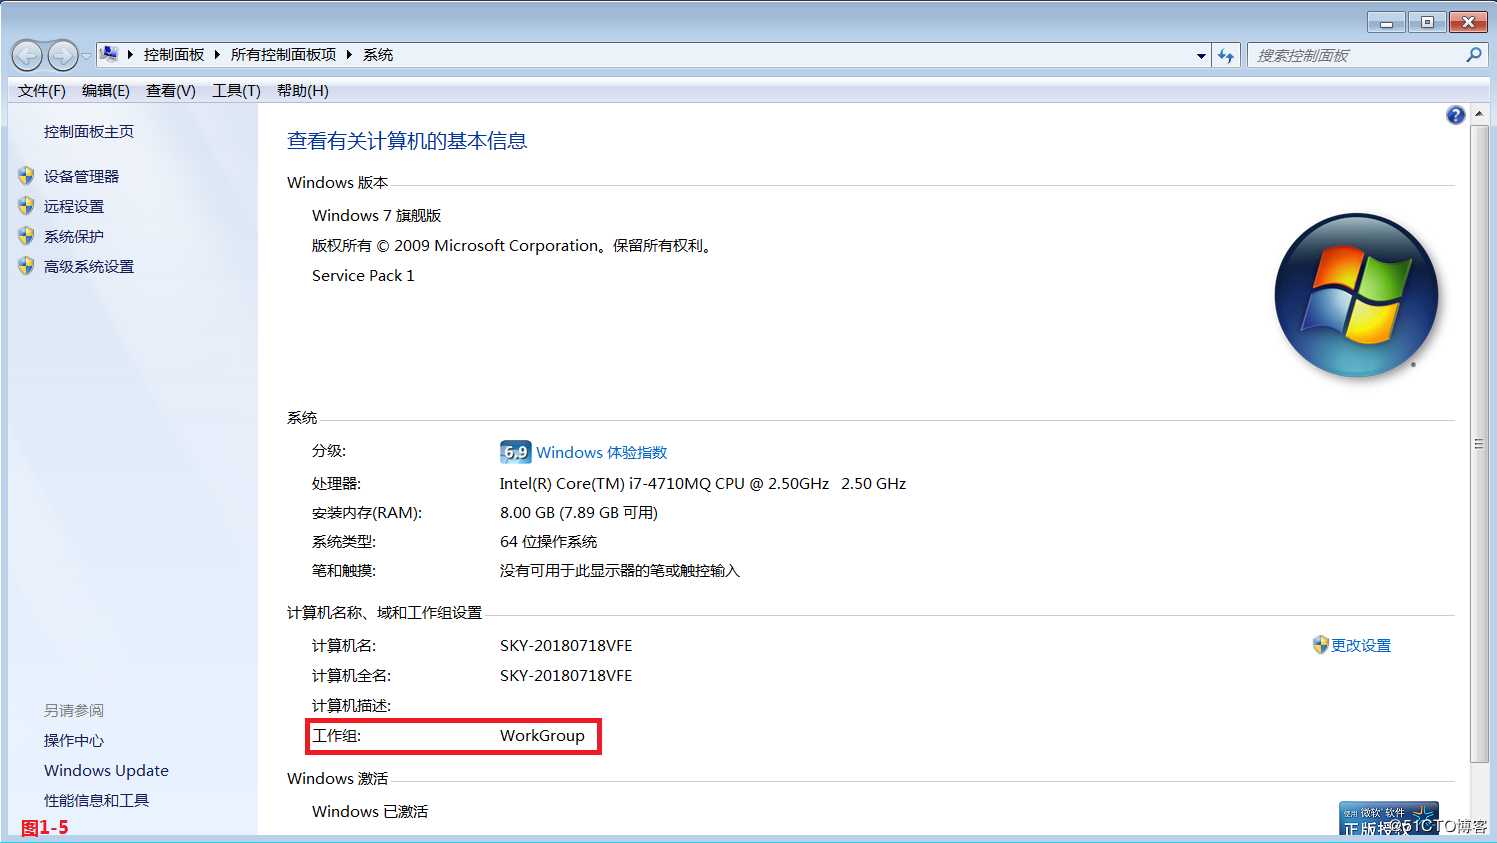
Task: Click the shield icon beside 远程设置
Action: point(27,206)
